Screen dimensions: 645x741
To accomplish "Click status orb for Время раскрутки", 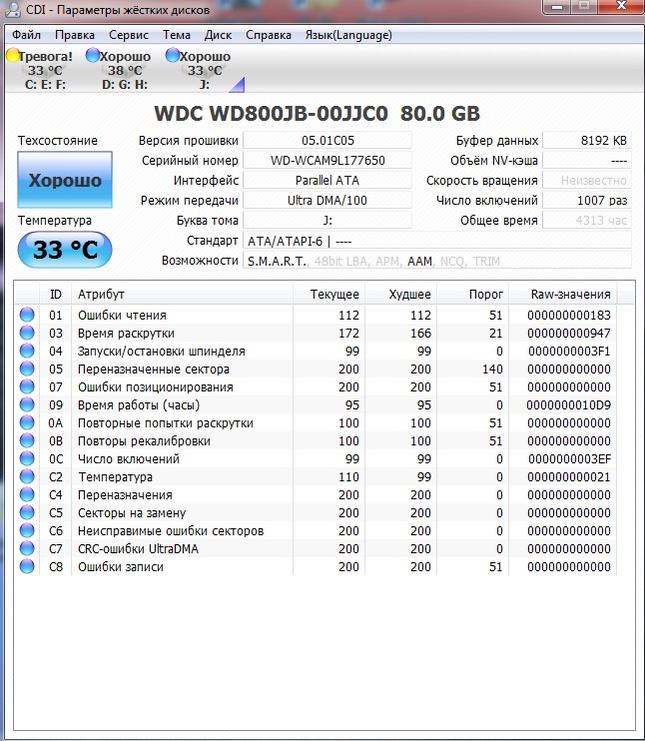I will 27,333.
